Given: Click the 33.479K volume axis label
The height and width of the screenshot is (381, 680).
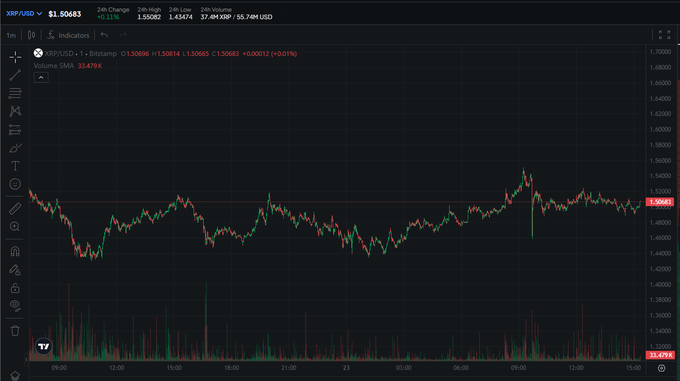Looking at the screenshot, I should click(660, 355).
